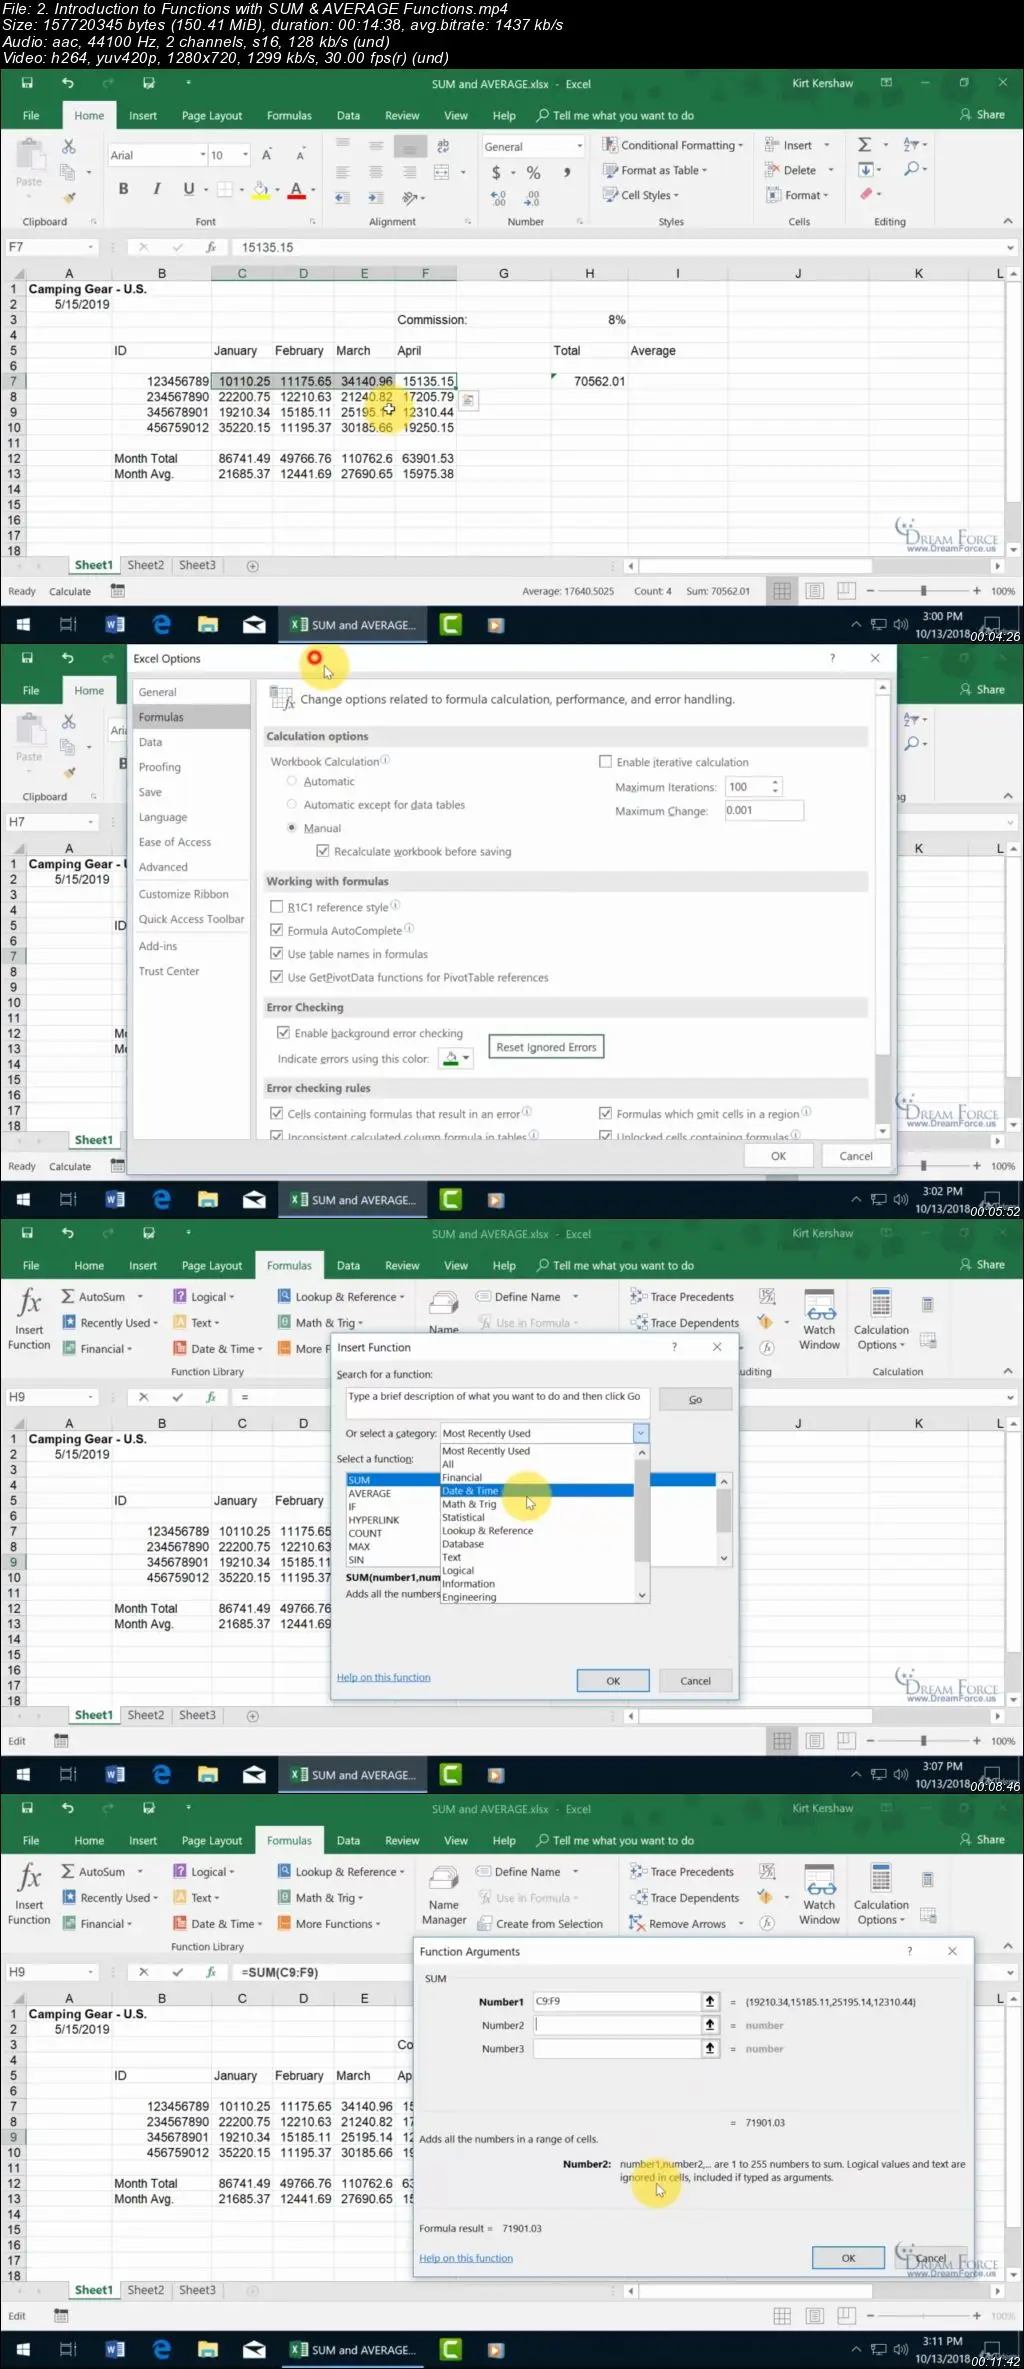Click the red Font Color swatch button
The image size is (1024, 2369).
coord(296,189)
